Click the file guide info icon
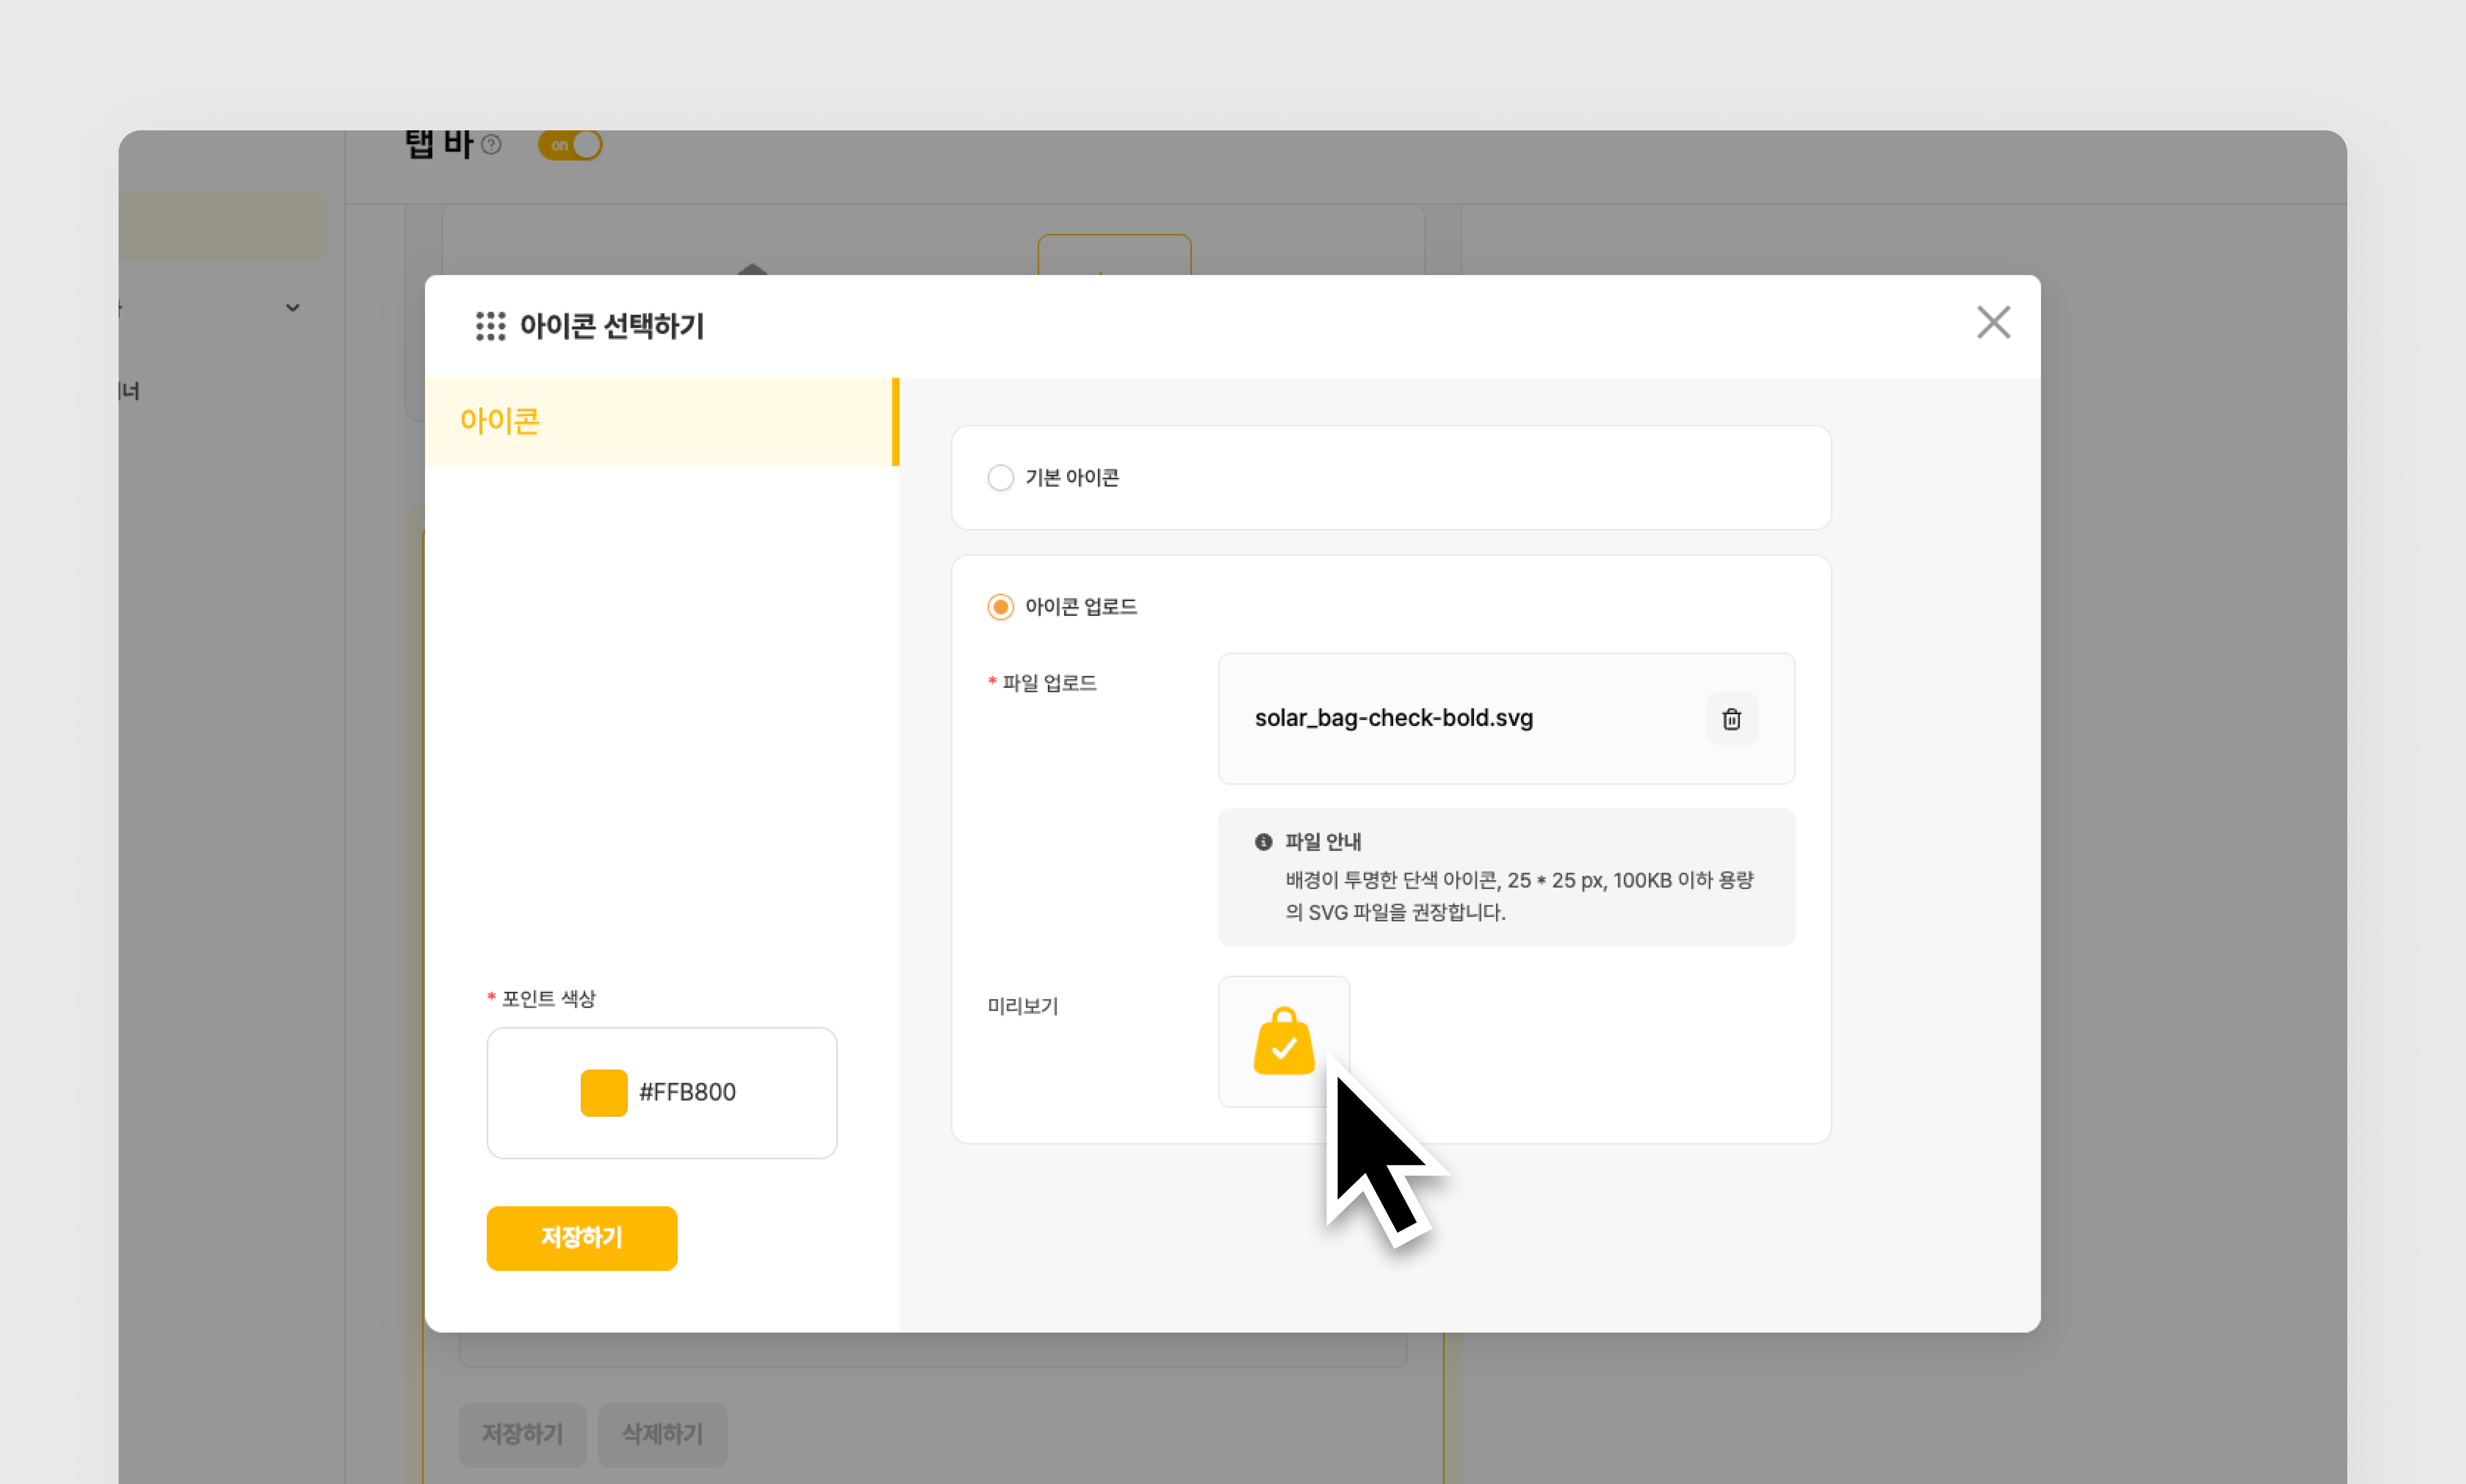The width and height of the screenshot is (2466, 1484). click(x=1263, y=842)
